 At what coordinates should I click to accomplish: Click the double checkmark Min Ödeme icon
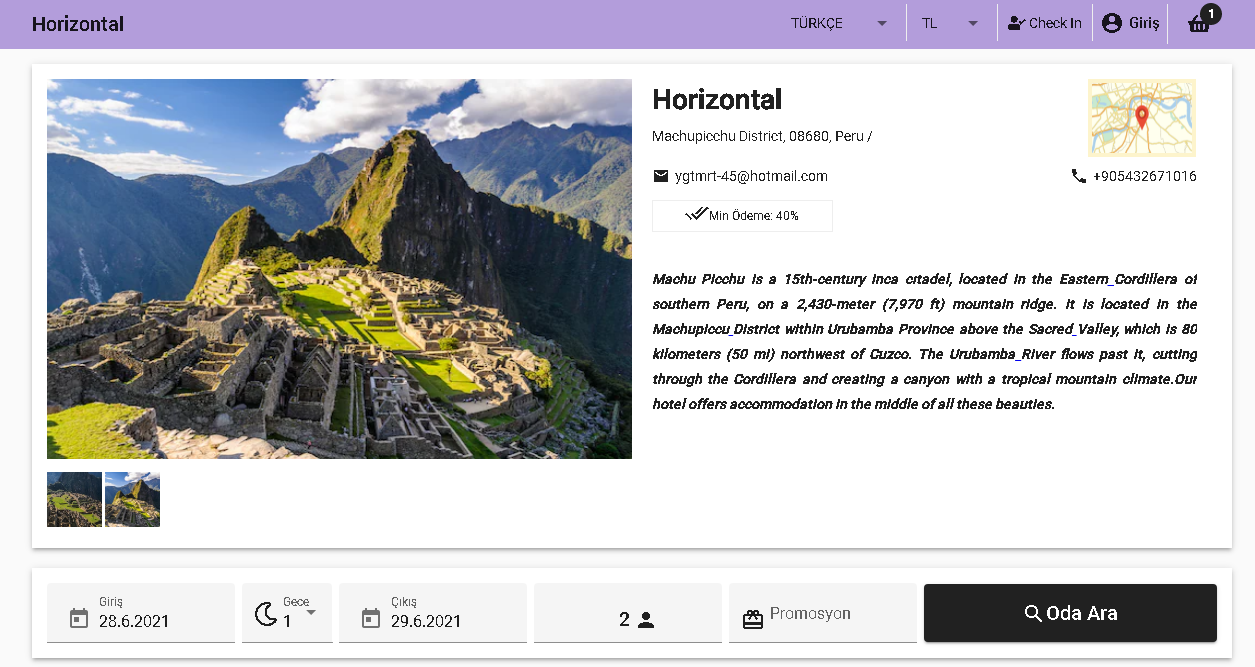click(x=696, y=214)
